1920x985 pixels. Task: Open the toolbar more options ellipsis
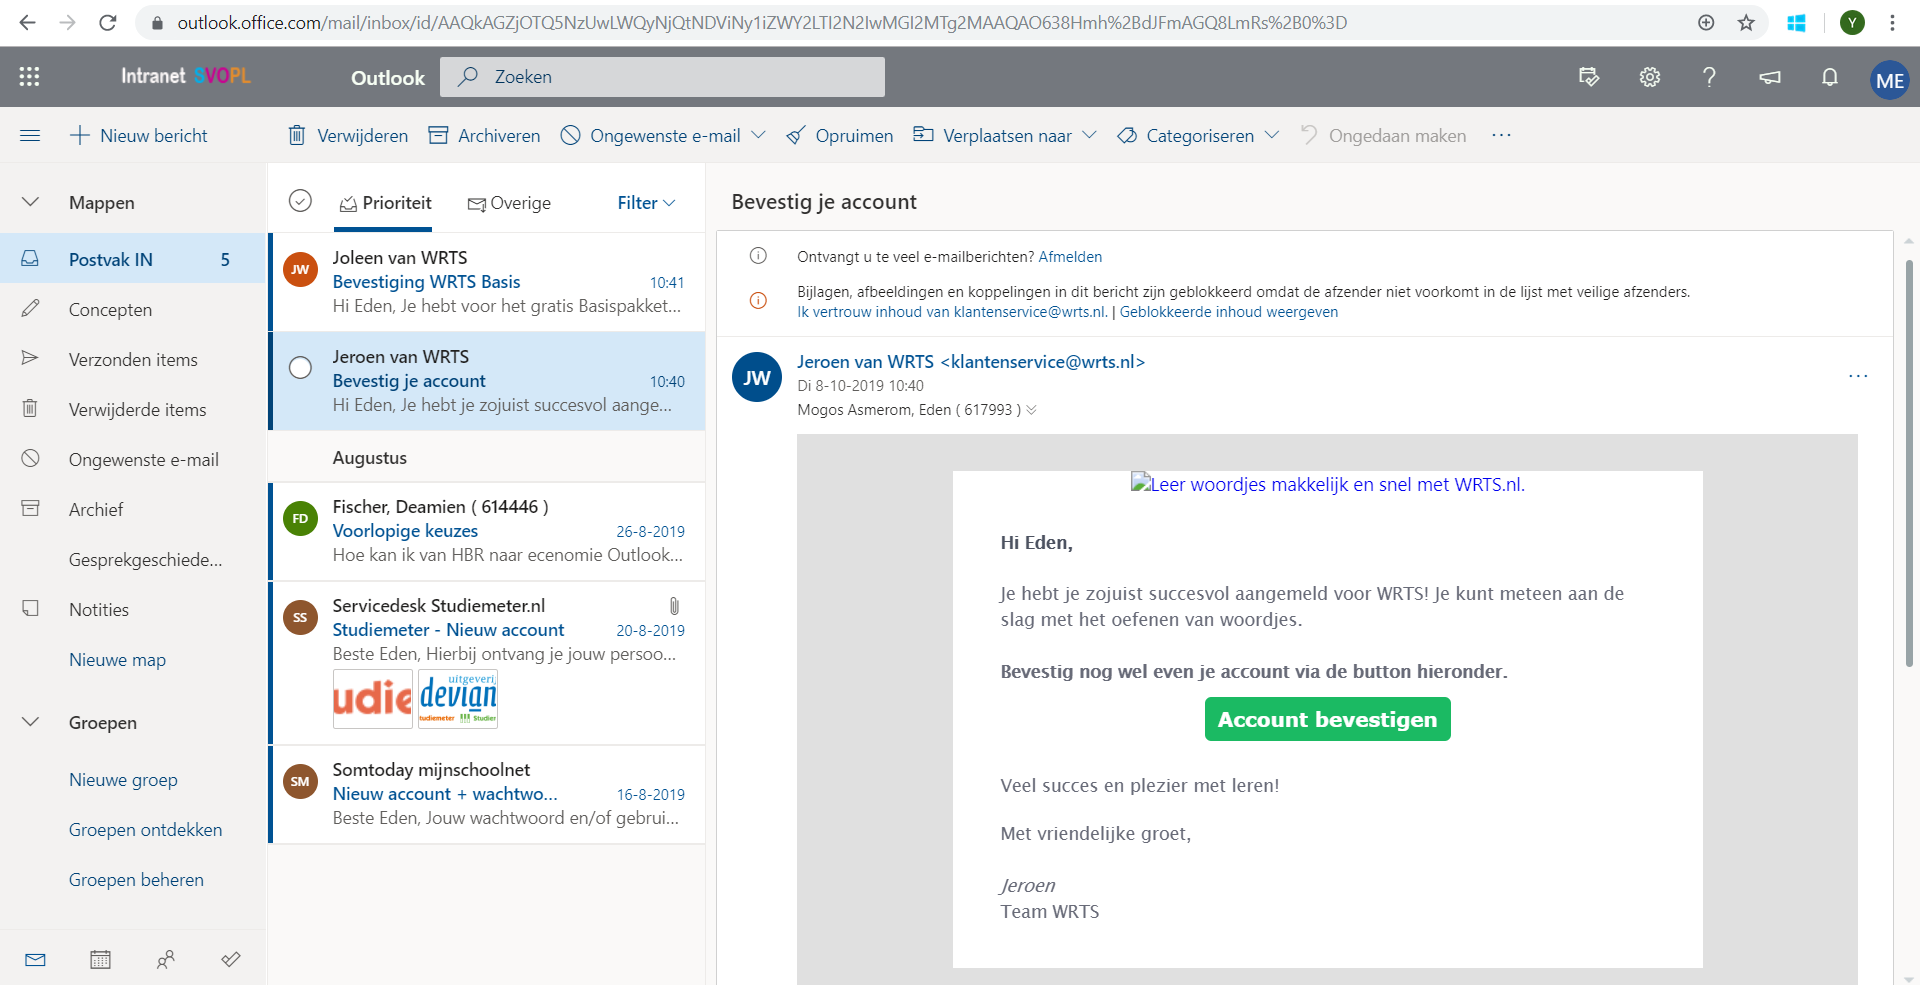(x=1501, y=135)
